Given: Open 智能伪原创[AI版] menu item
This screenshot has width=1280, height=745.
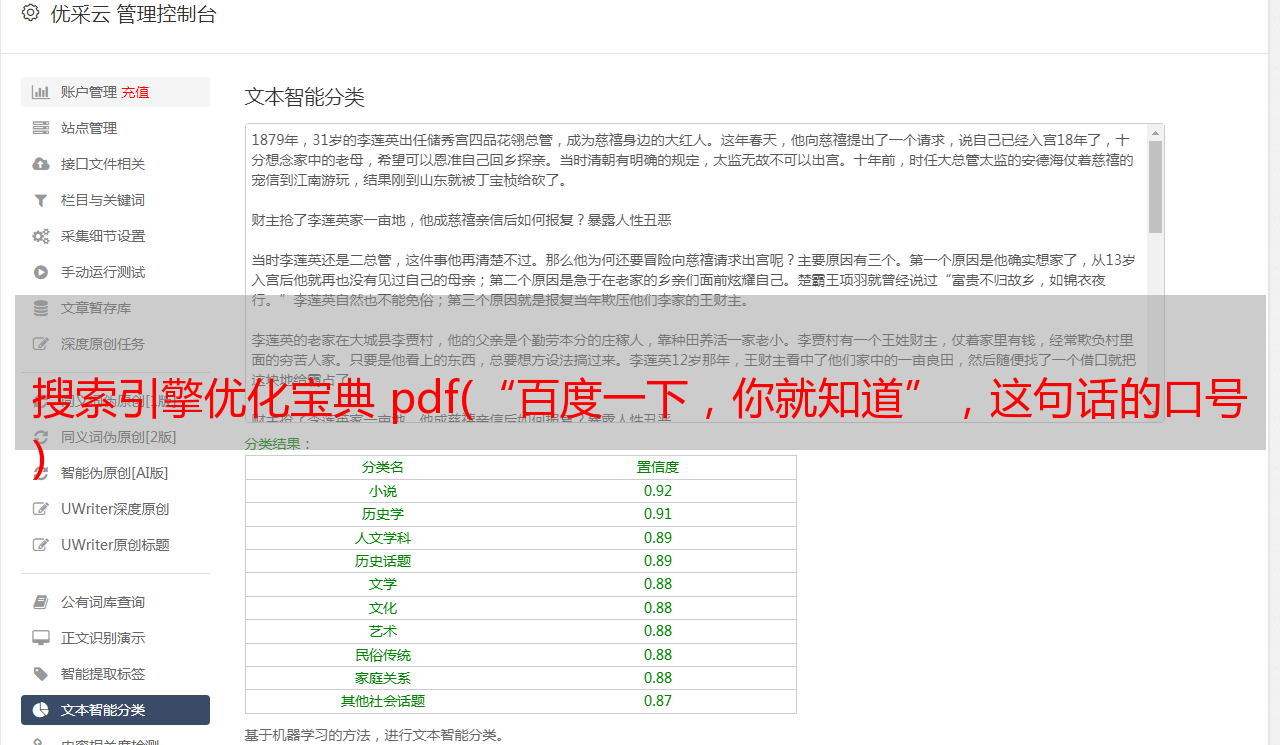Looking at the screenshot, I should point(114,473).
